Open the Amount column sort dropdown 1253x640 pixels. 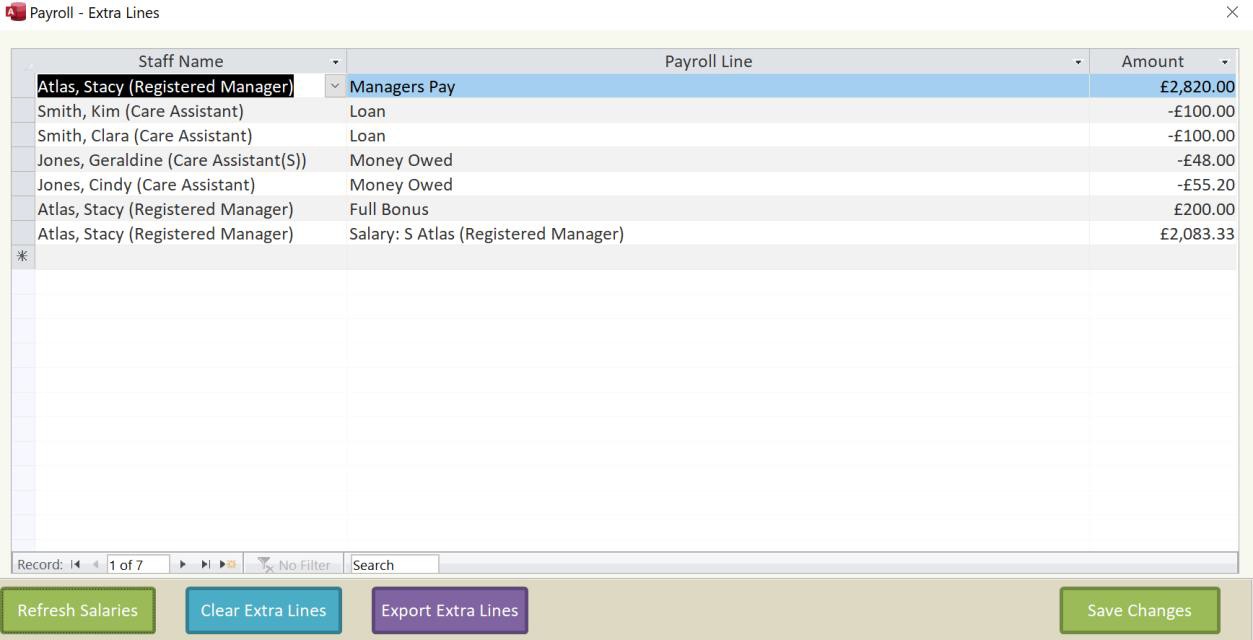pyautogui.click(x=1225, y=62)
